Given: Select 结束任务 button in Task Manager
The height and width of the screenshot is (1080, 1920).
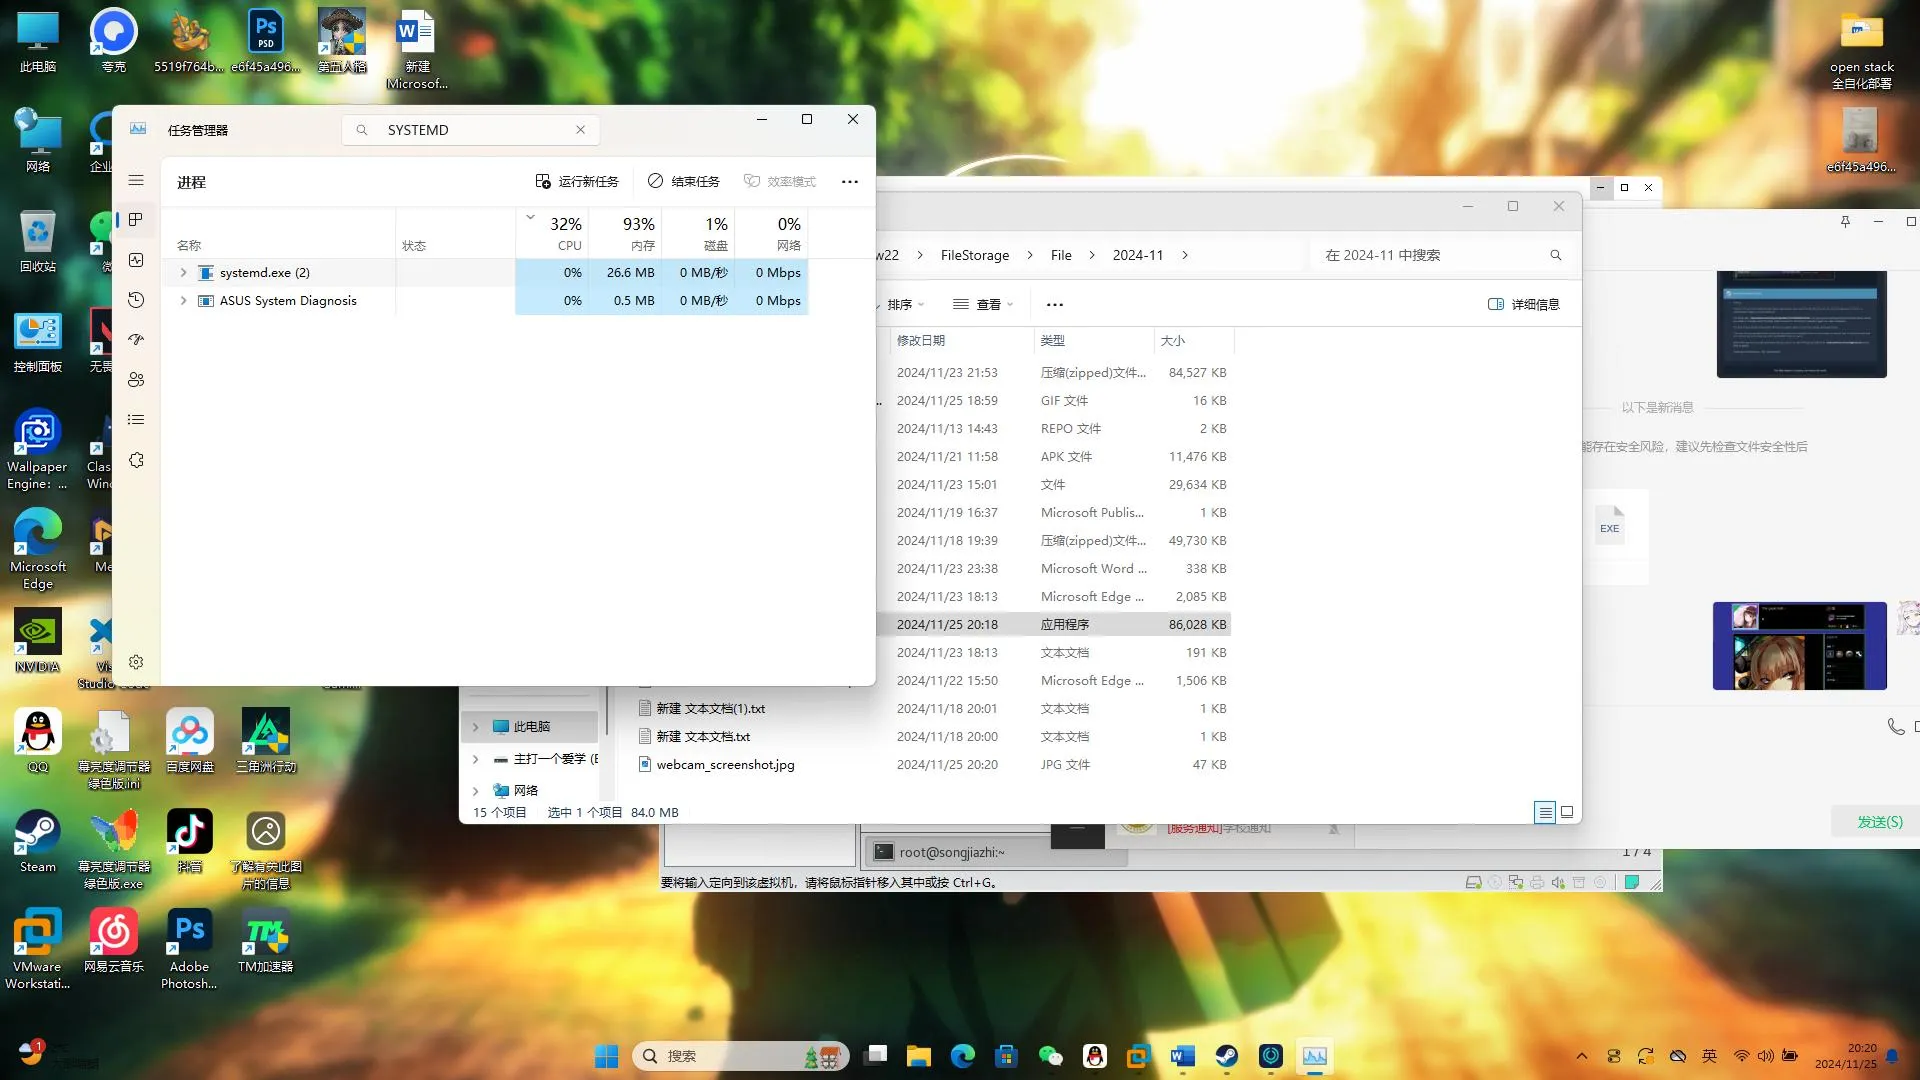Looking at the screenshot, I should point(686,181).
